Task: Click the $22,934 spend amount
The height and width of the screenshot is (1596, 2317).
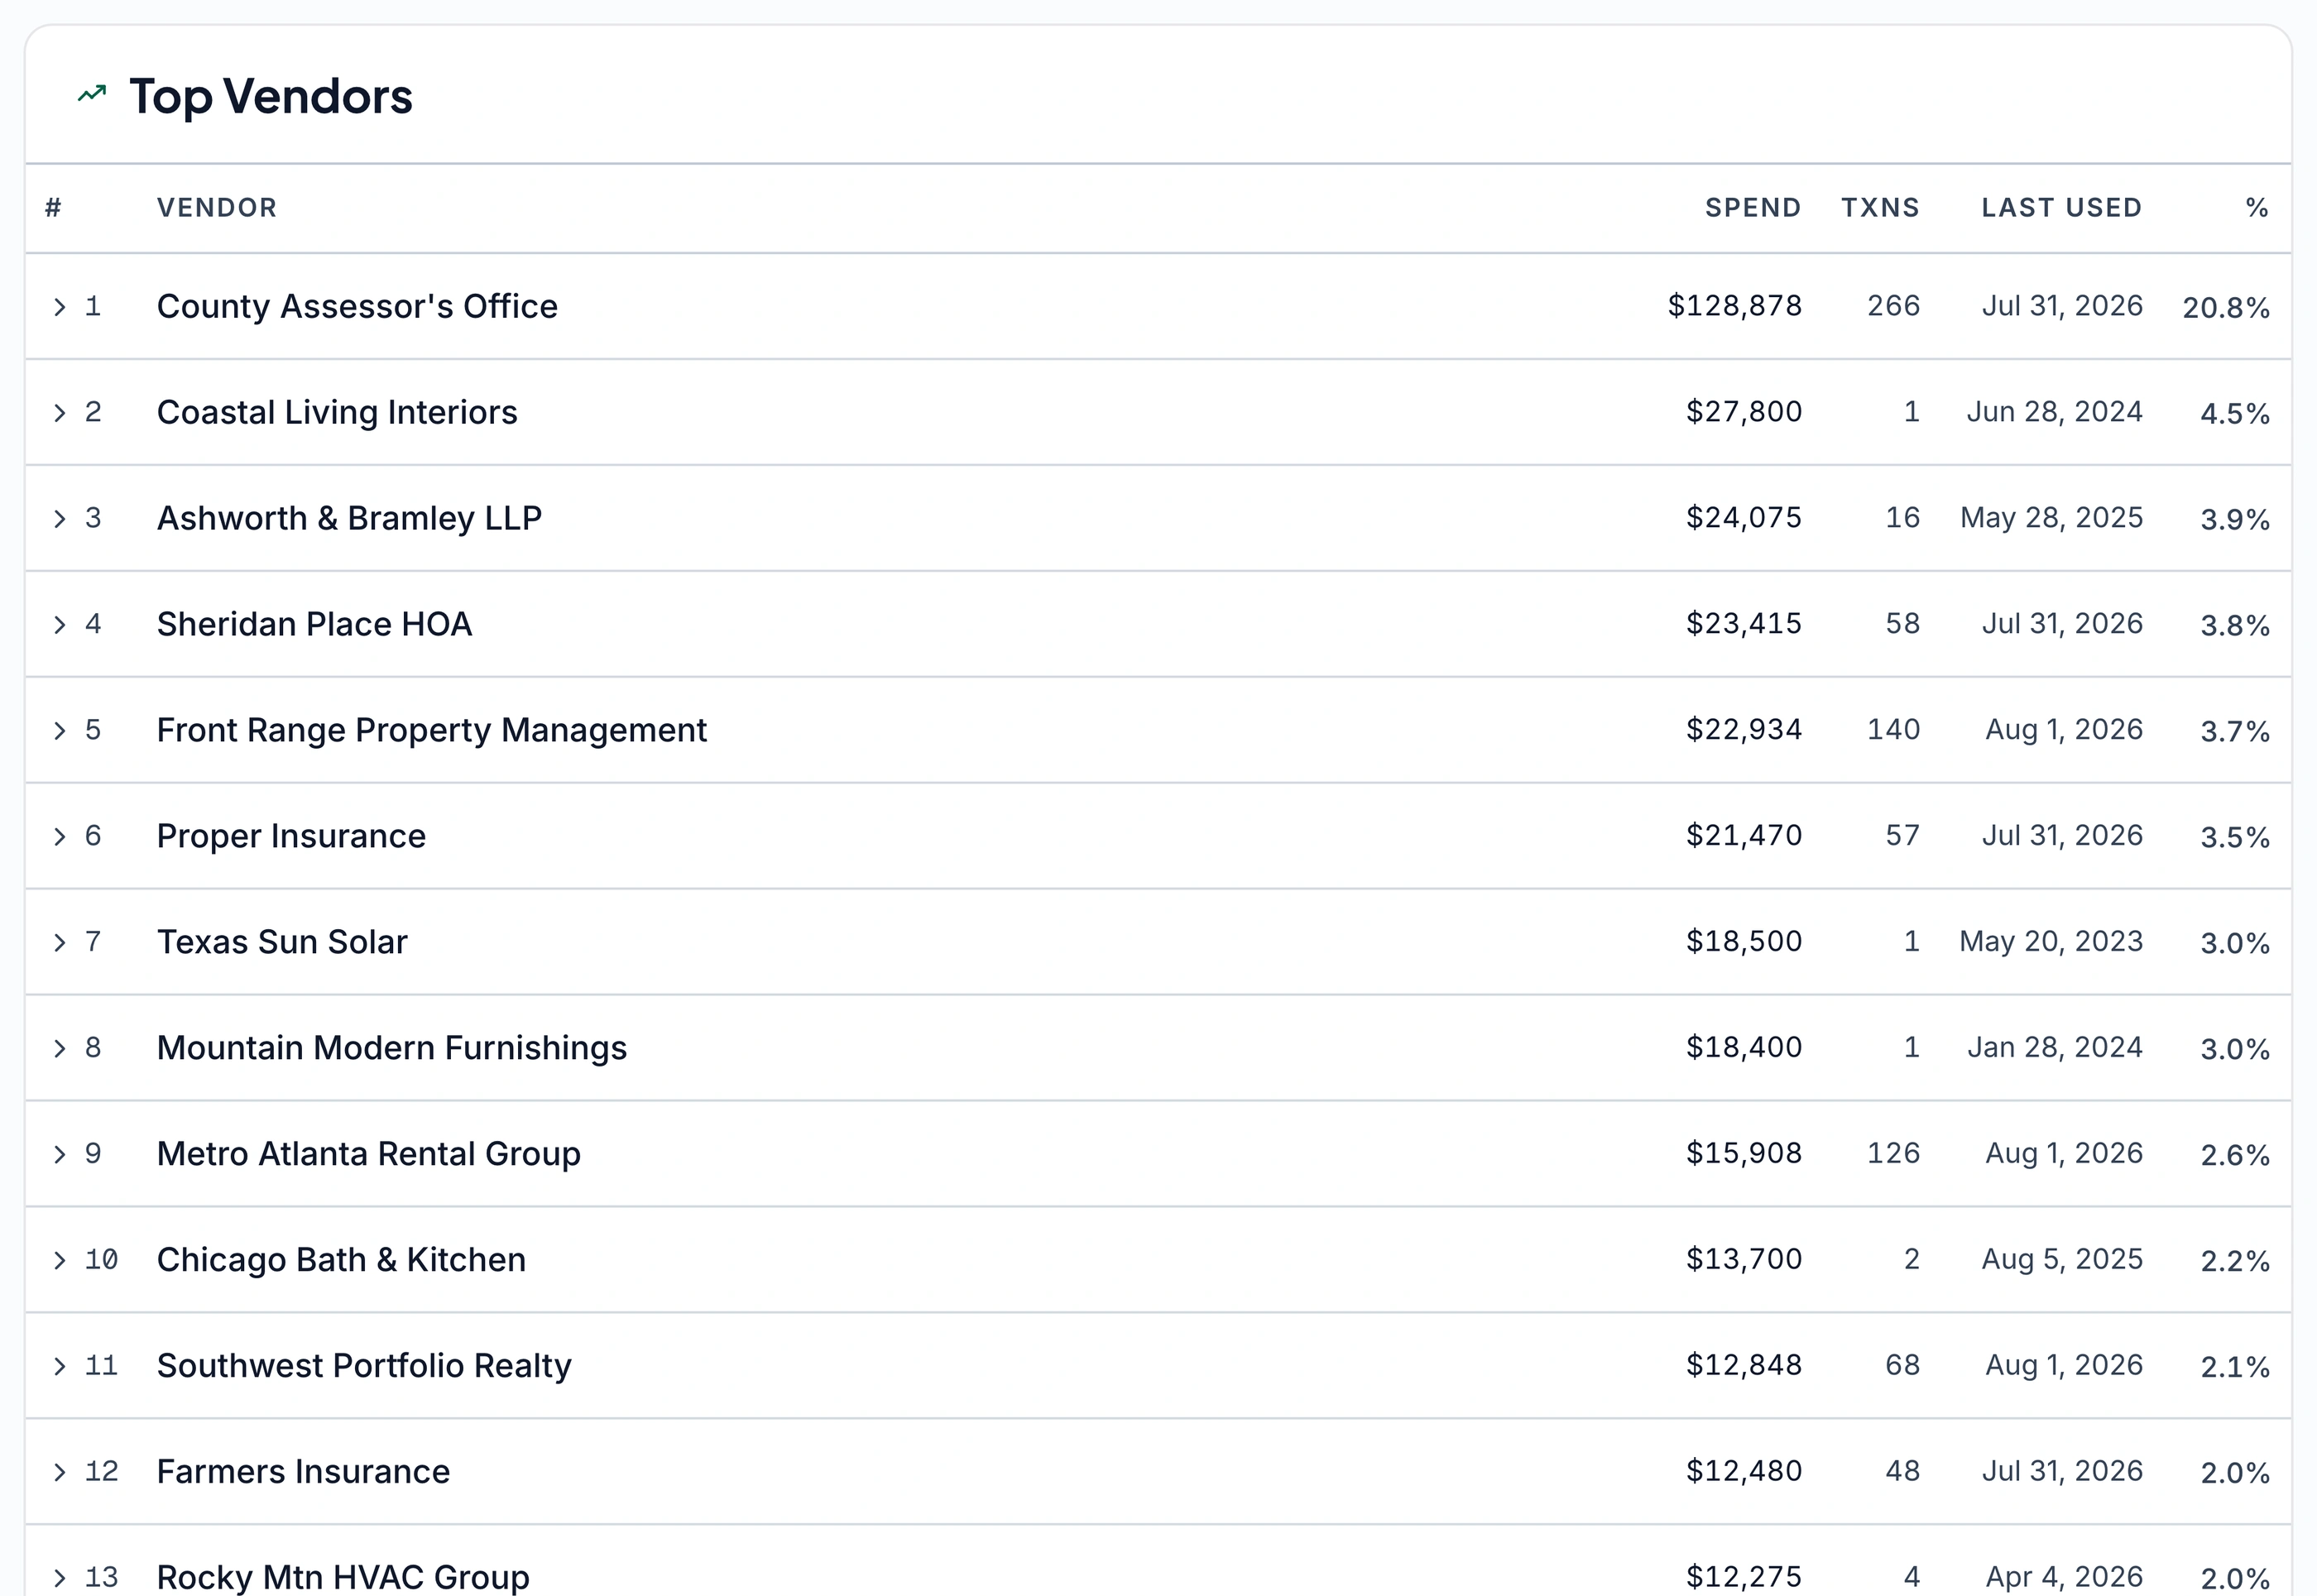Action: [x=1744, y=730]
